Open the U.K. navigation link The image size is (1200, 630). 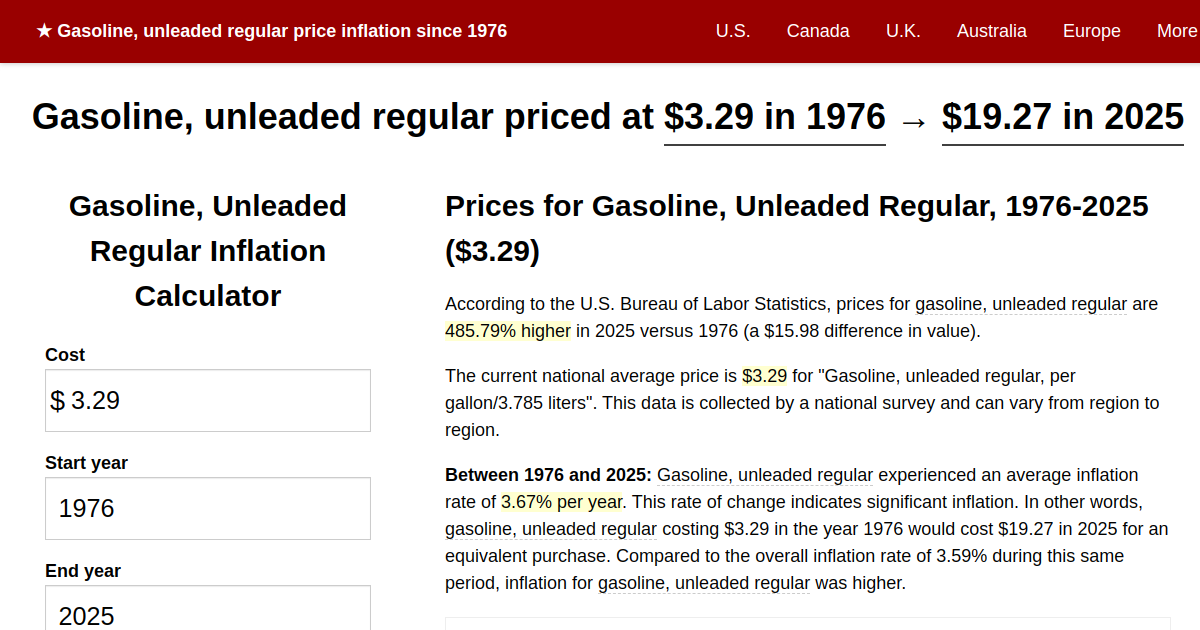[903, 31]
